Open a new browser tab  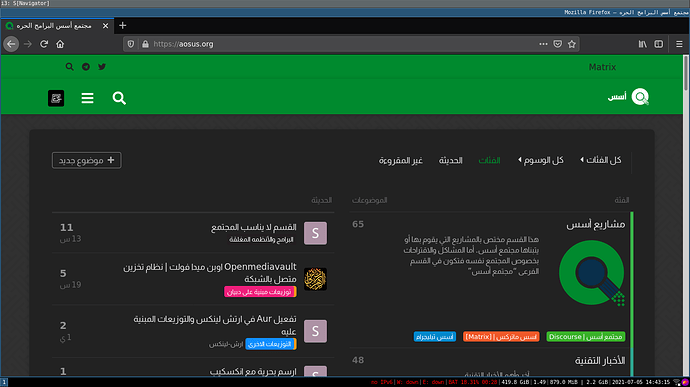tap(123, 26)
